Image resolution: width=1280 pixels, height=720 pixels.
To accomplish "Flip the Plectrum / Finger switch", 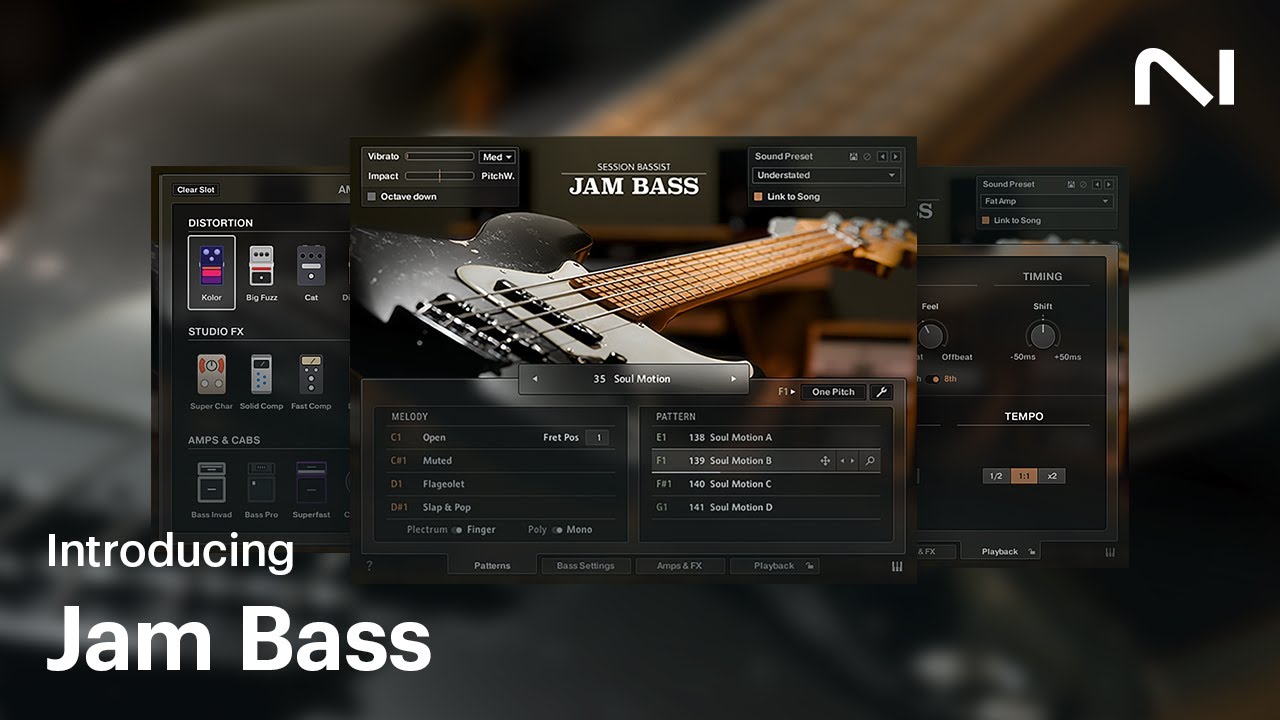I will (457, 530).
